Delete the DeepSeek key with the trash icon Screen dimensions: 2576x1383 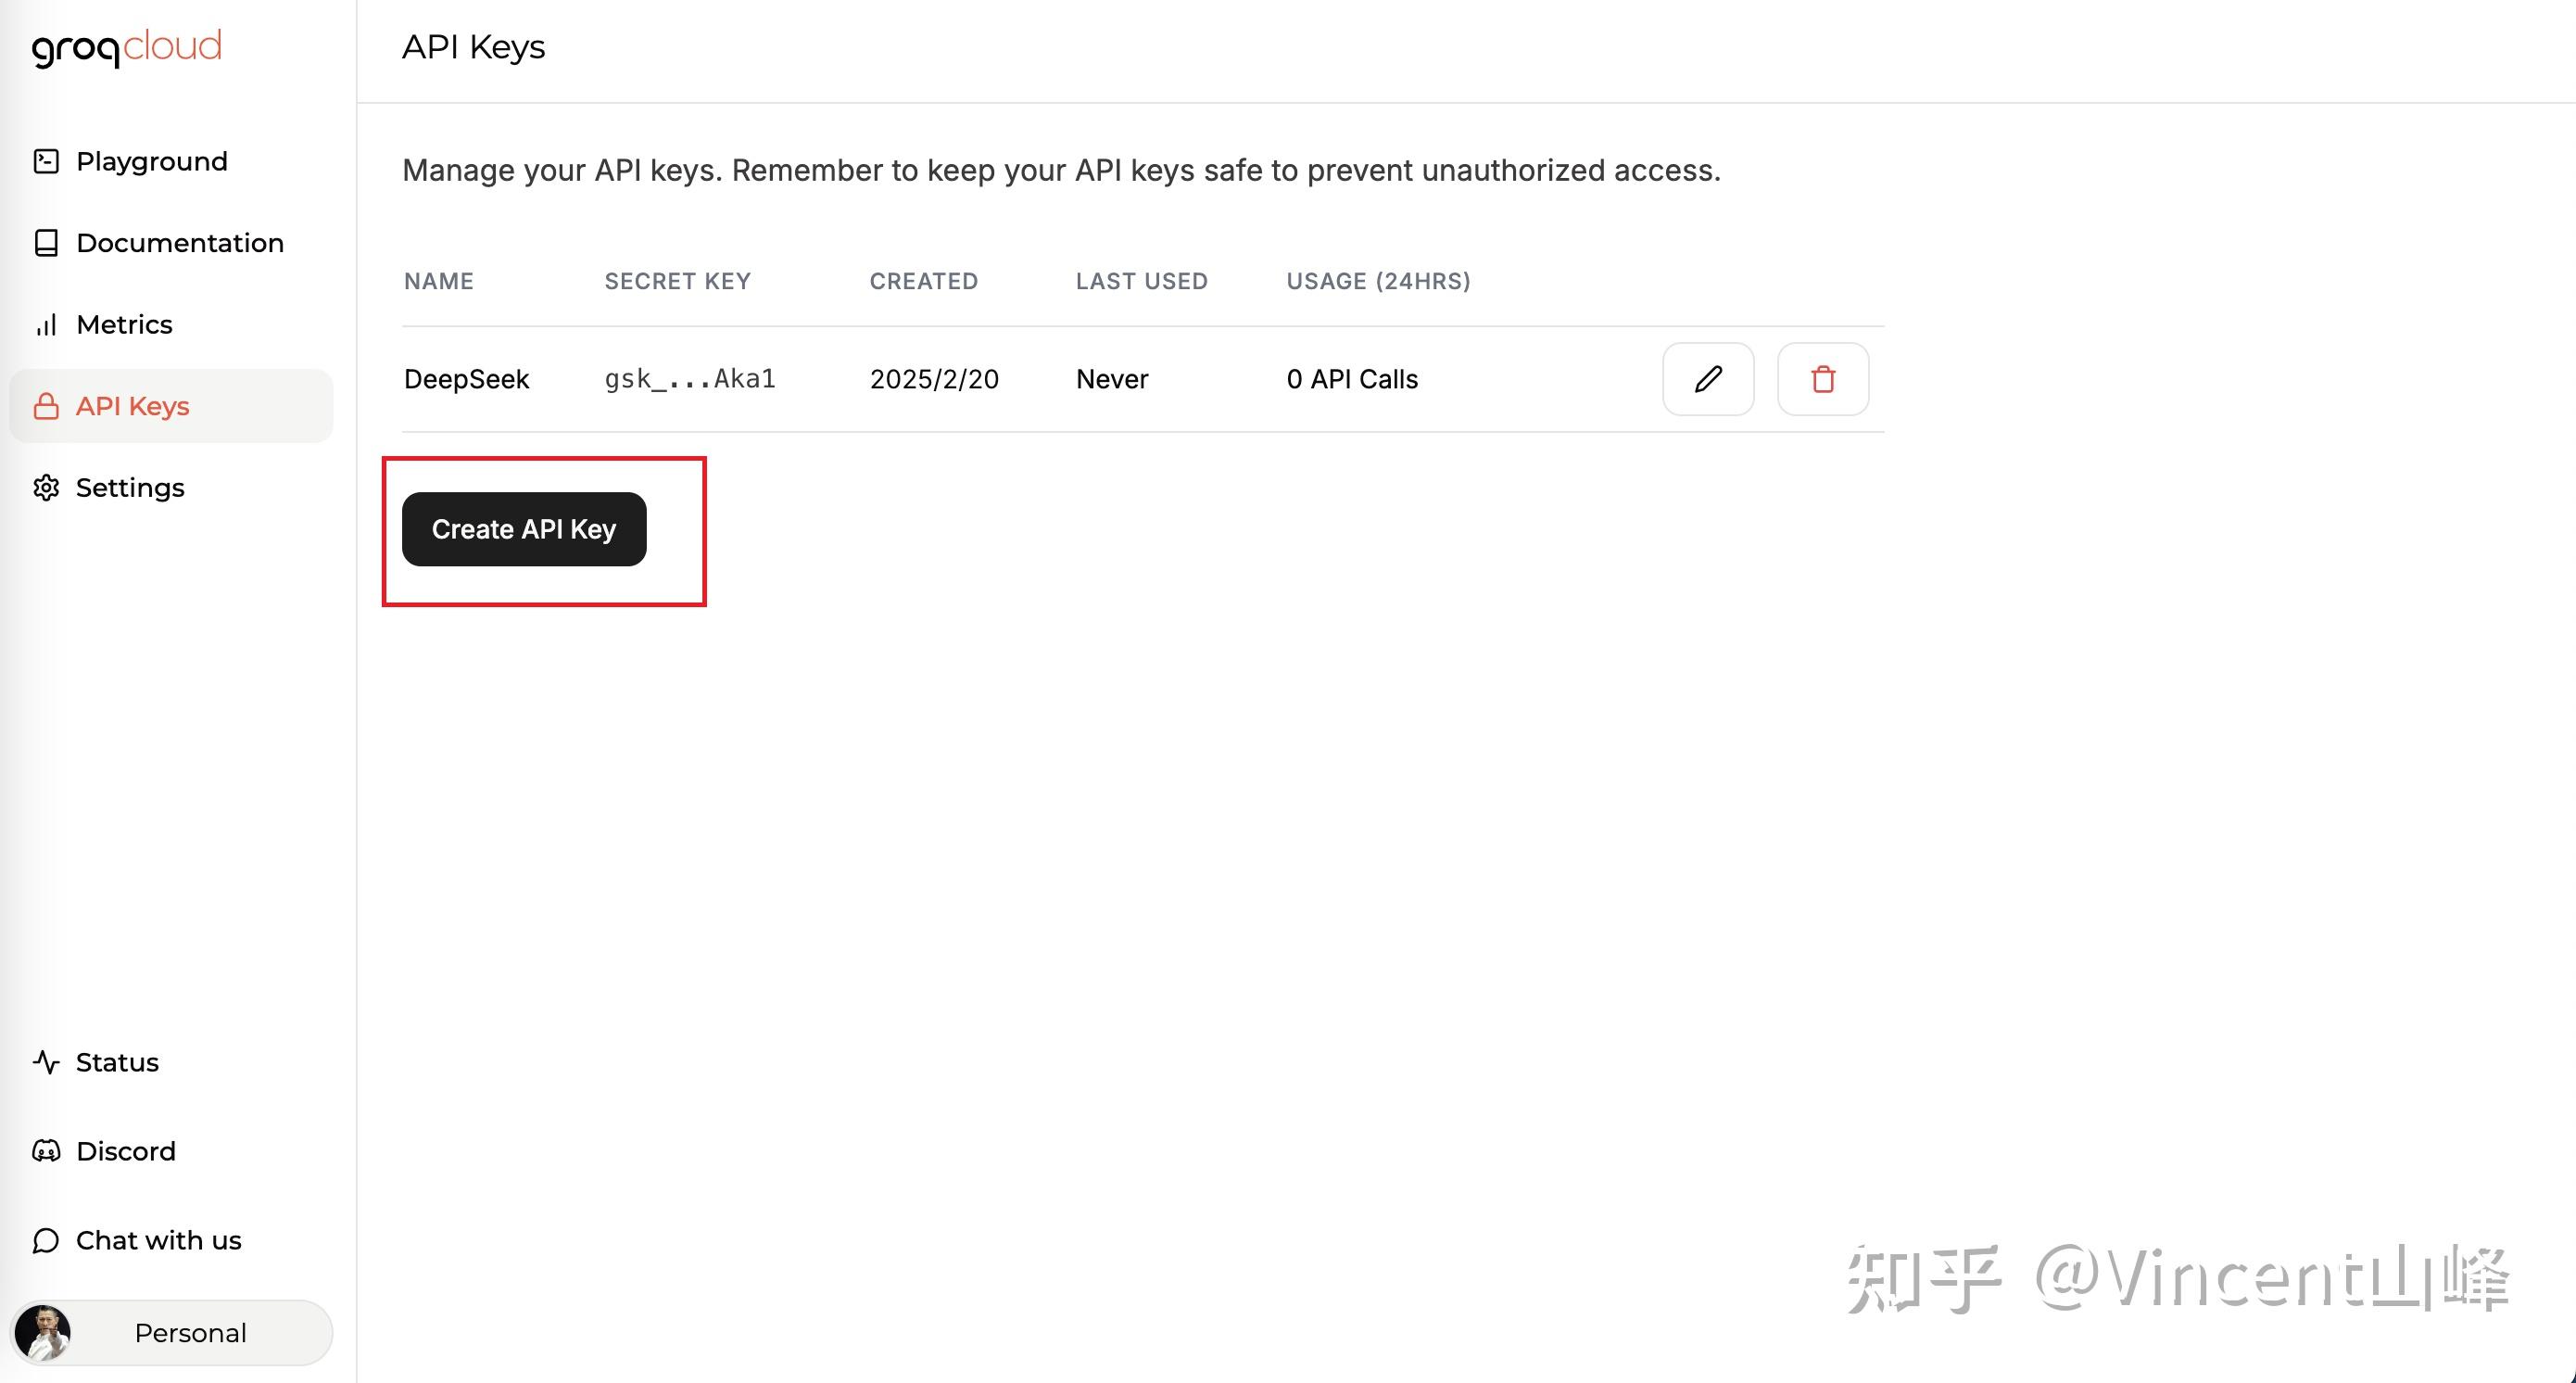(1823, 379)
